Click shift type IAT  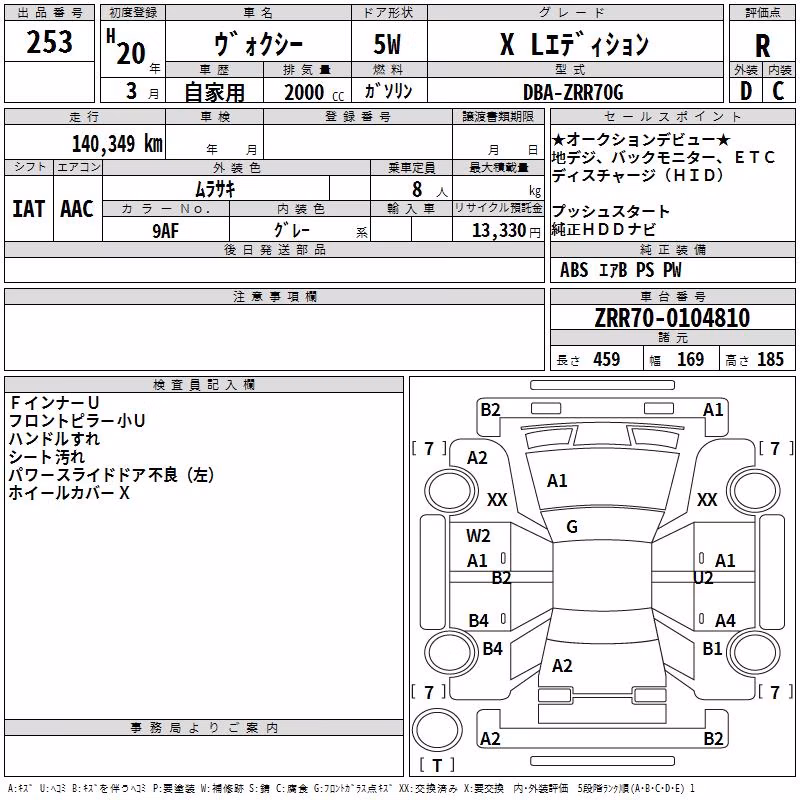(29, 209)
